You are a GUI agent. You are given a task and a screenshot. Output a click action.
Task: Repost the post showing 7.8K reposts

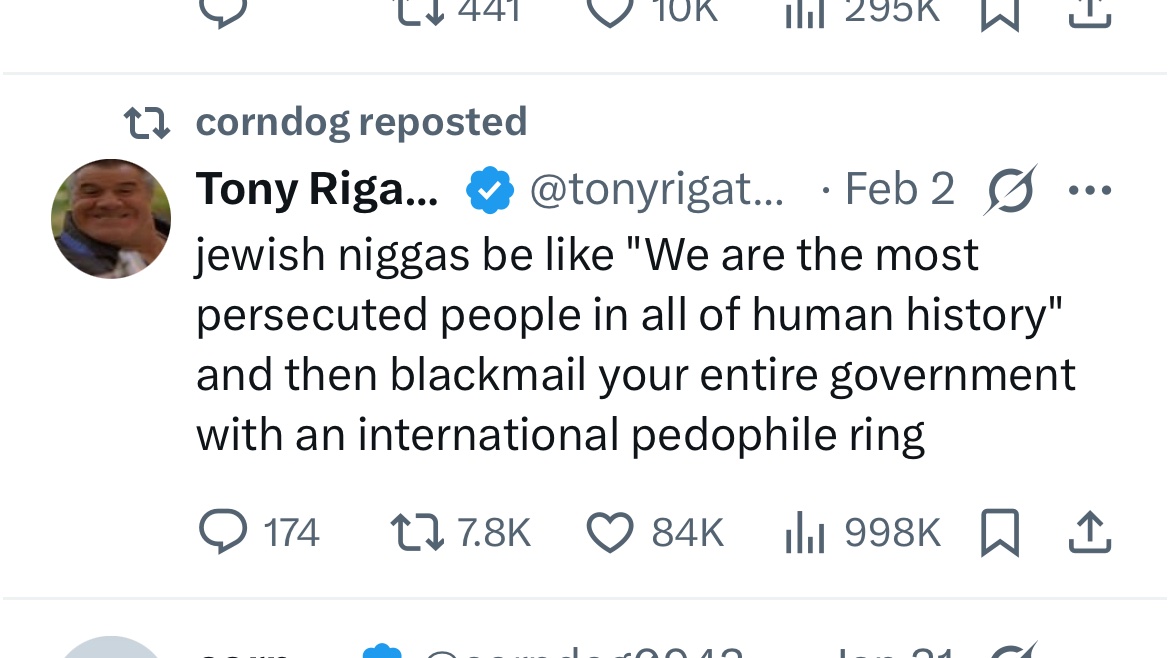tap(415, 532)
